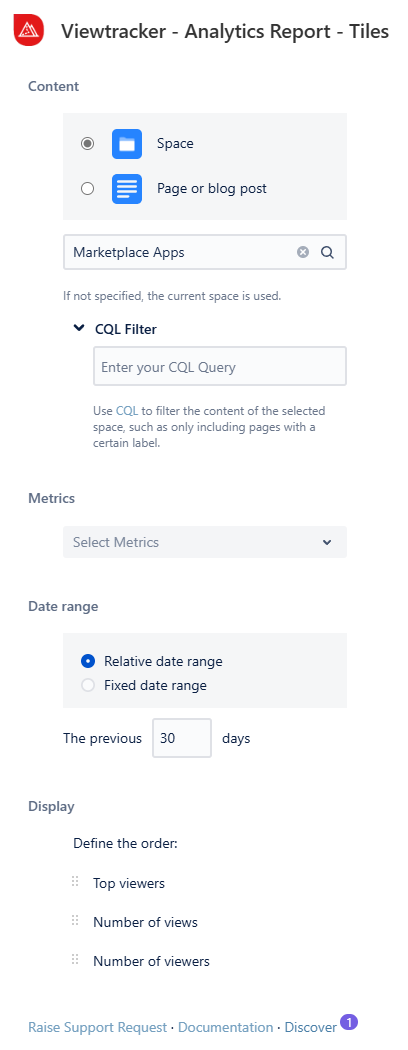Click drag handle beside Number of views
Image resolution: width=408 pixels, height=1050 pixels.
click(x=75, y=921)
